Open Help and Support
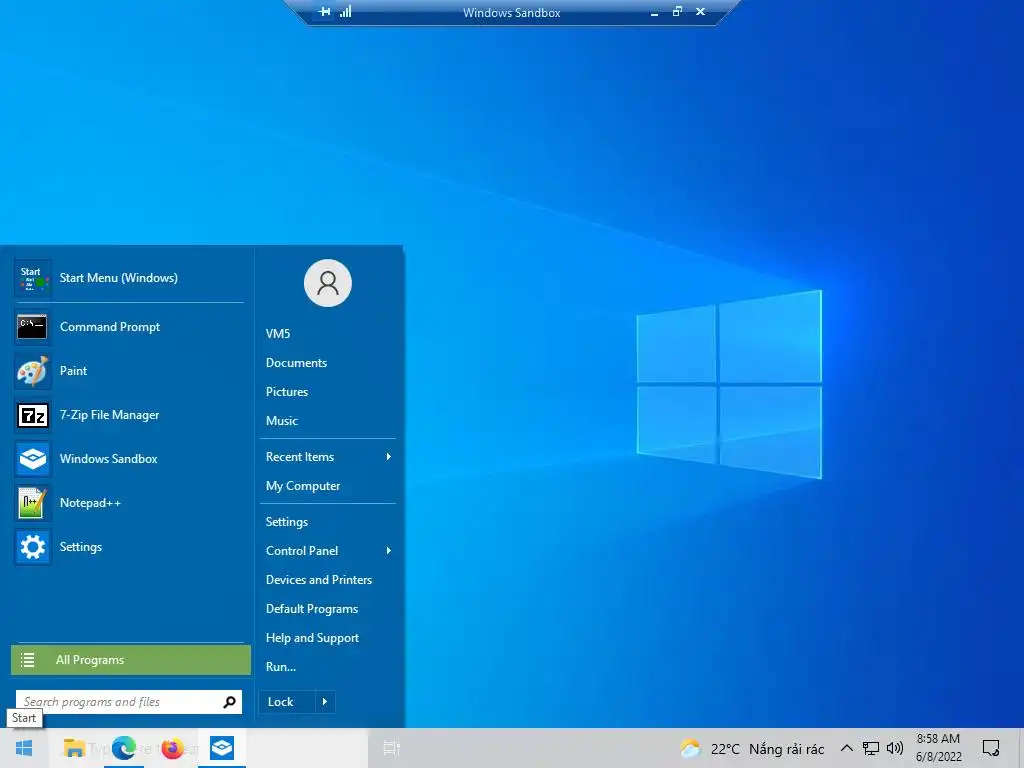This screenshot has width=1024, height=768. pyautogui.click(x=312, y=638)
